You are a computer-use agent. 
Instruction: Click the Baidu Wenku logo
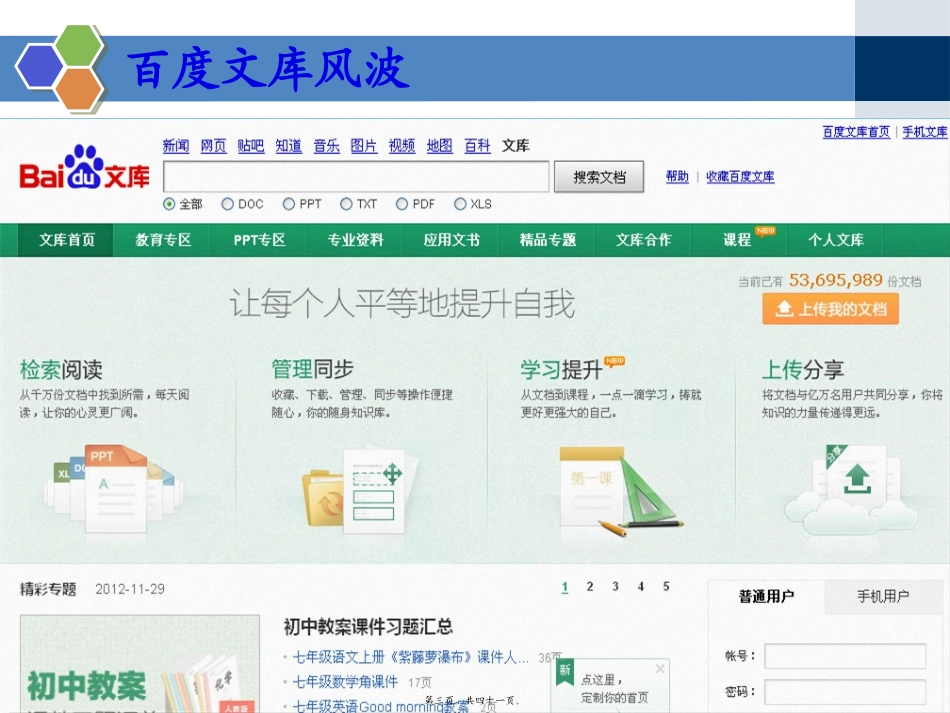pos(85,168)
